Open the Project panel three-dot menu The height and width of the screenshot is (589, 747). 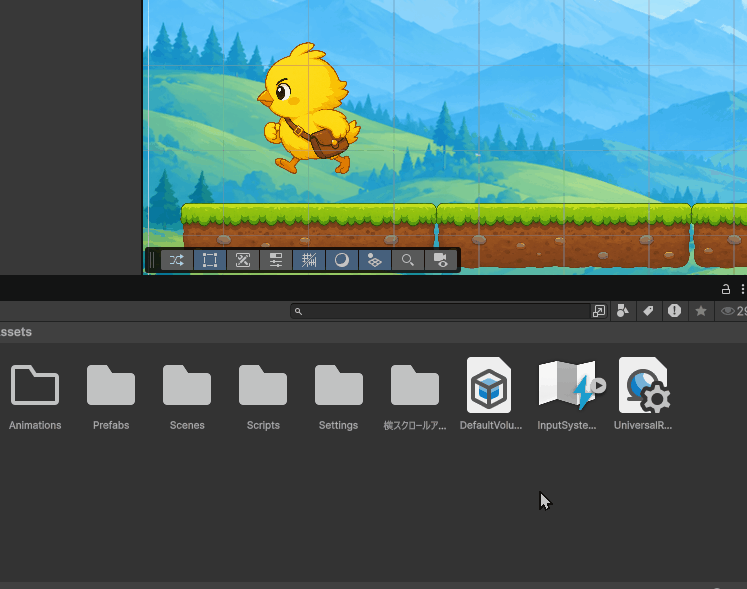[x=742, y=289]
